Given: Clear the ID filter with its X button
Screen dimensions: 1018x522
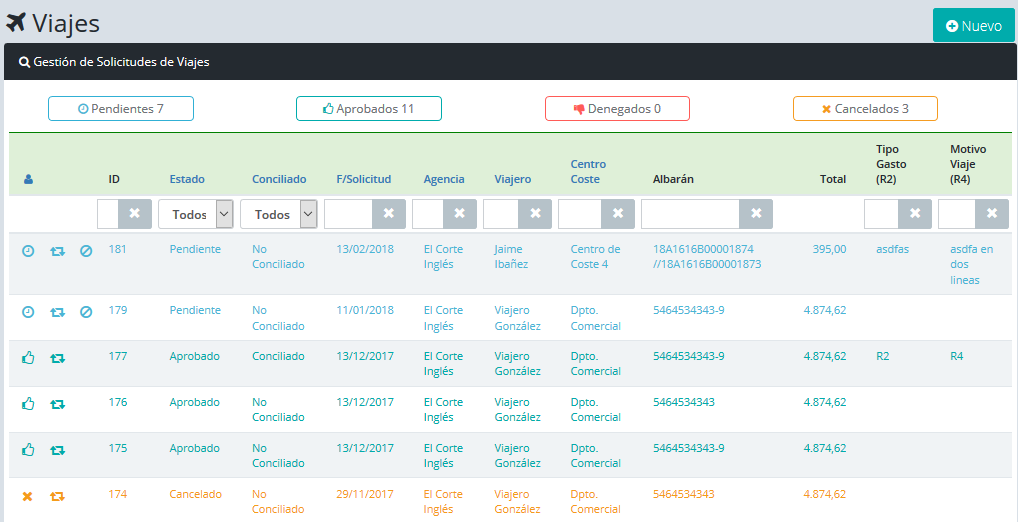Looking at the screenshot, I should 135,214.
